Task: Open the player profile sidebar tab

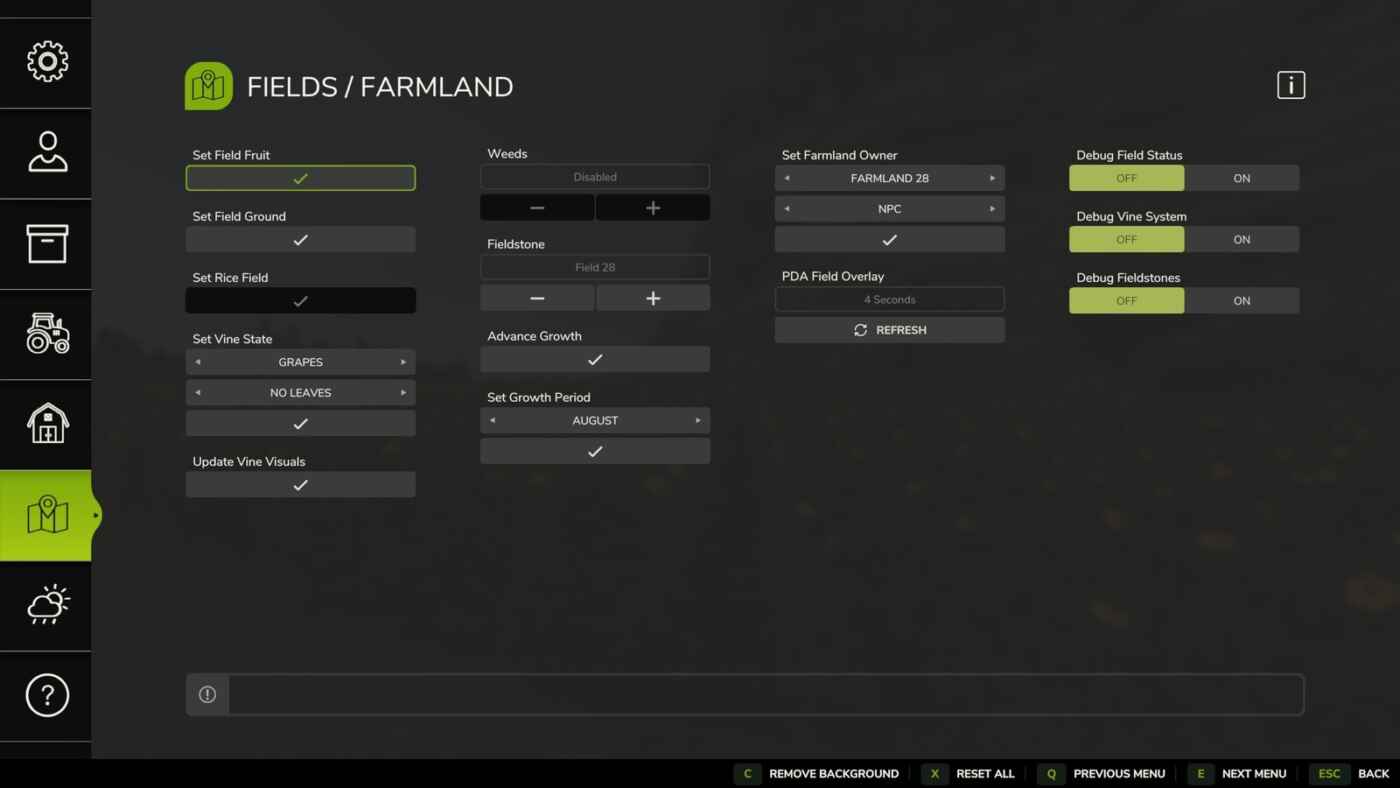Action: pyautogui.click(x=46, y=153)
